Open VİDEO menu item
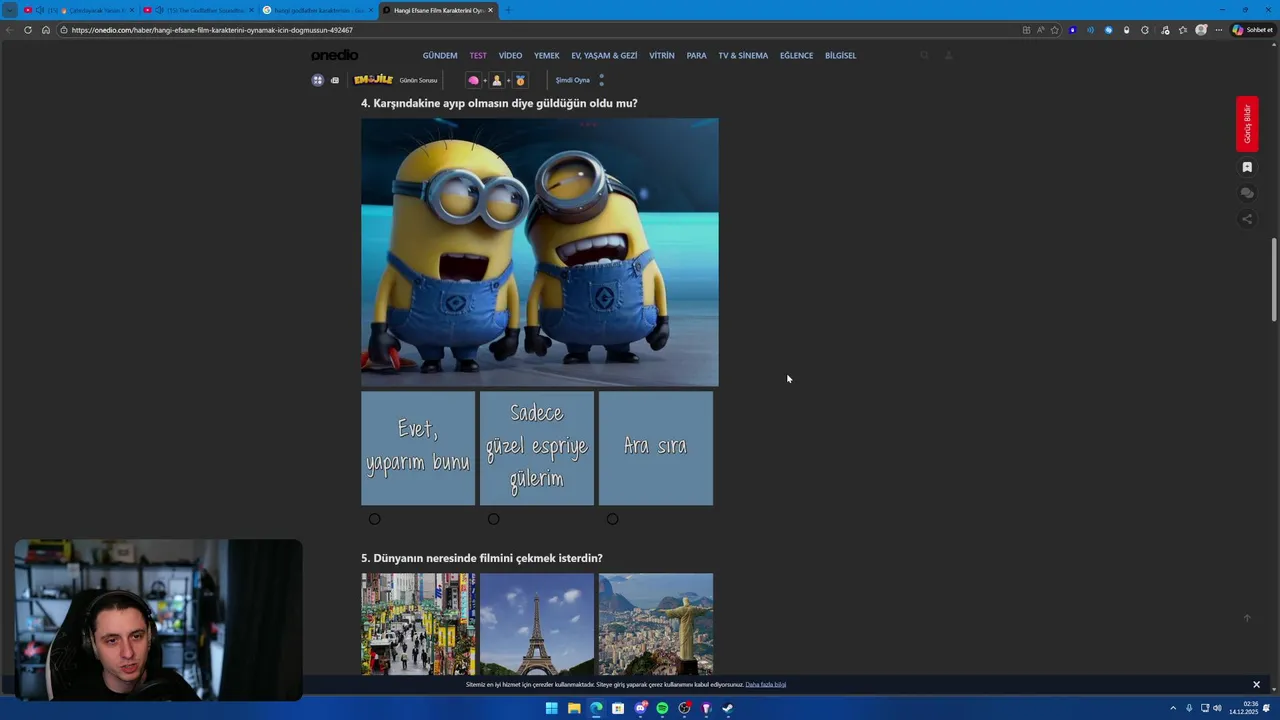This screenshot has height=720, width=1280. coord(510,55)
